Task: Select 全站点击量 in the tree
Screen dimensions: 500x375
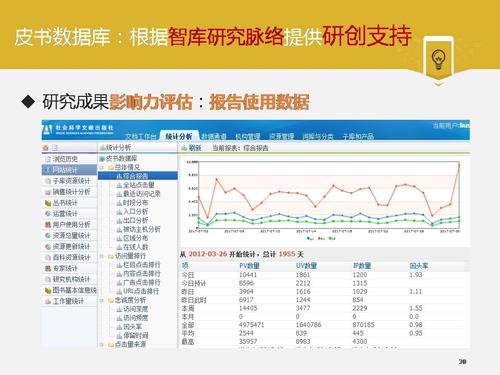Action: pyautogui.click(x=135, y=185)
